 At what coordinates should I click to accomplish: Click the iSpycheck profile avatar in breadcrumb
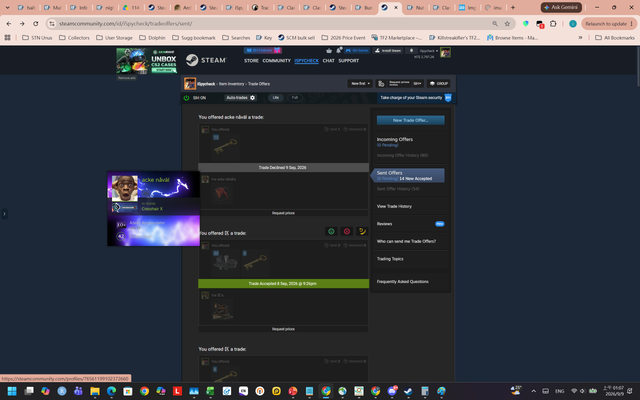(x=190, y=83)
